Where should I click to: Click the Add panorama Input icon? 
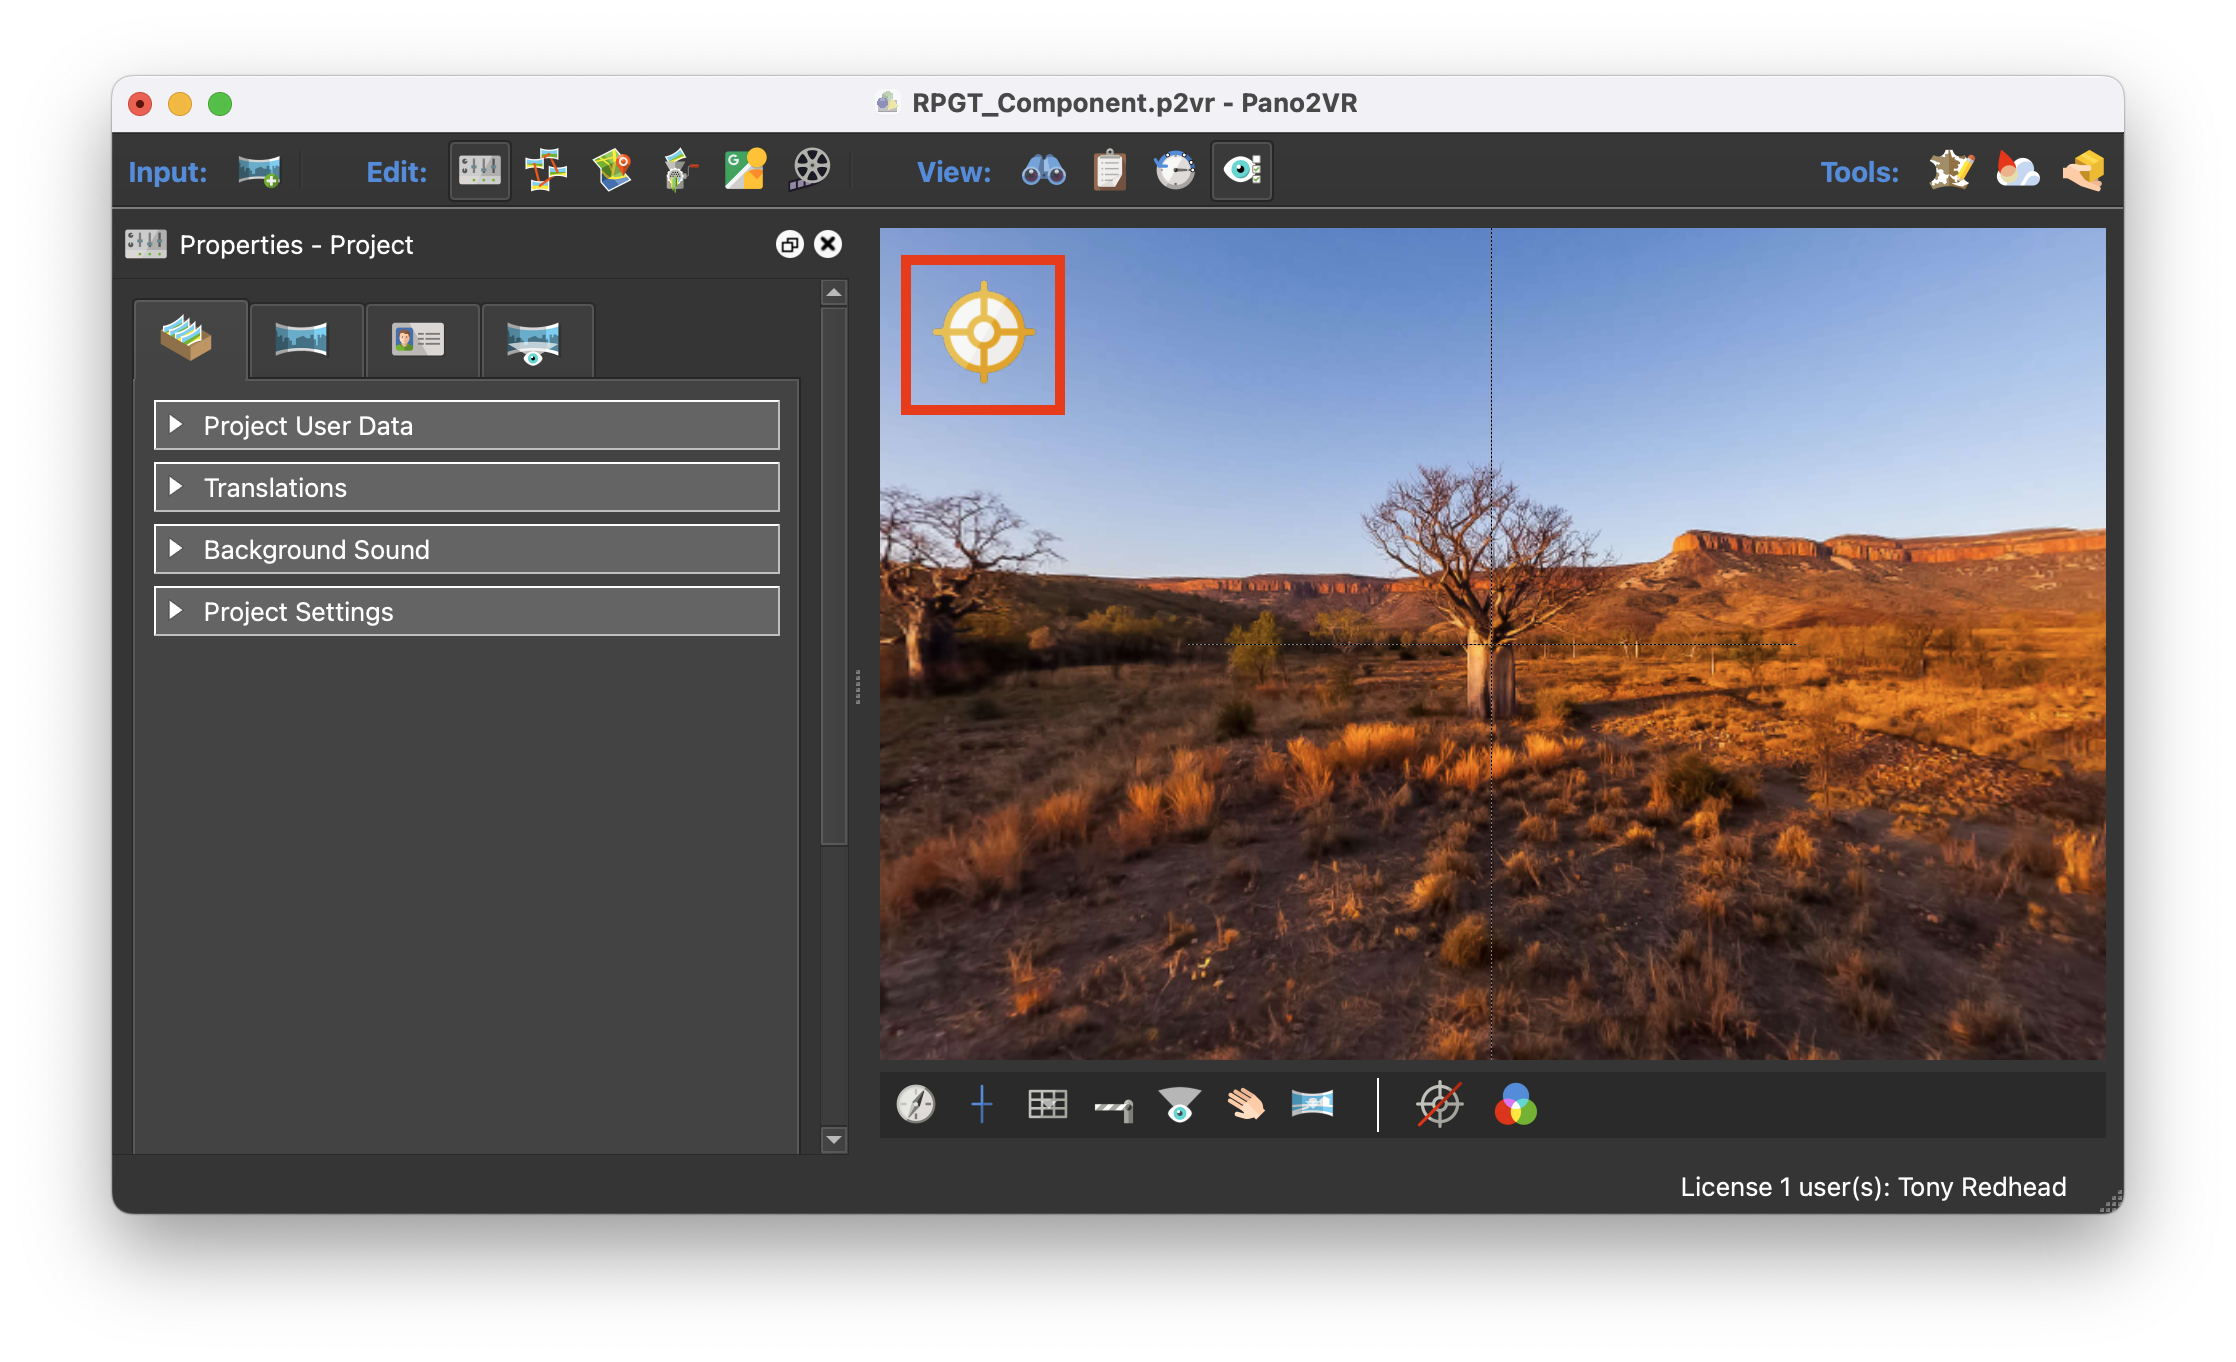[x=259, y=171]
